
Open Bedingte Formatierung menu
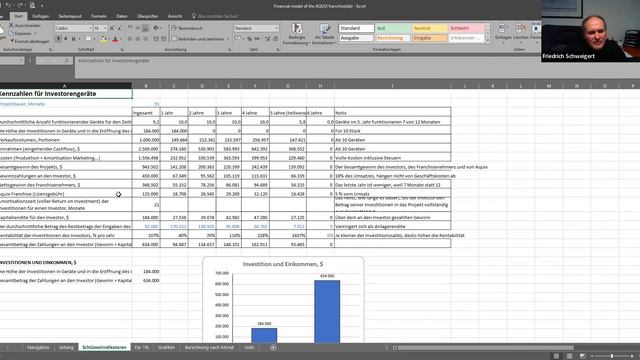[297, 34]
